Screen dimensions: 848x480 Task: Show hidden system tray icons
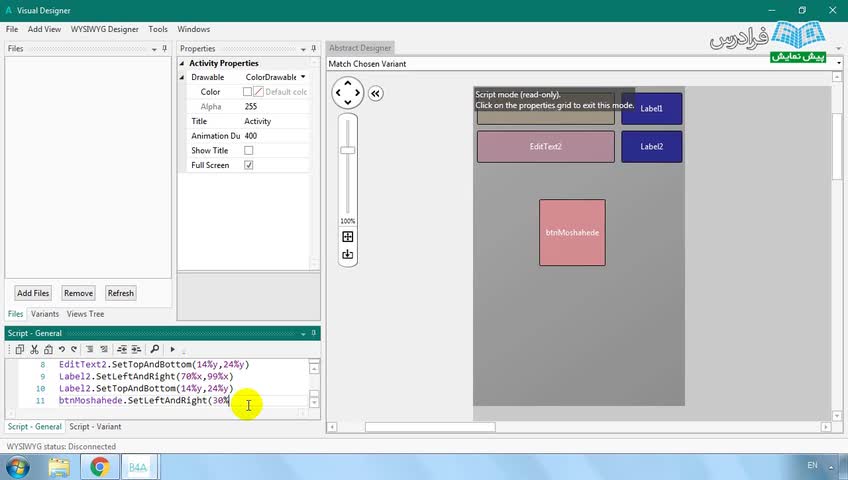(831, 467)
